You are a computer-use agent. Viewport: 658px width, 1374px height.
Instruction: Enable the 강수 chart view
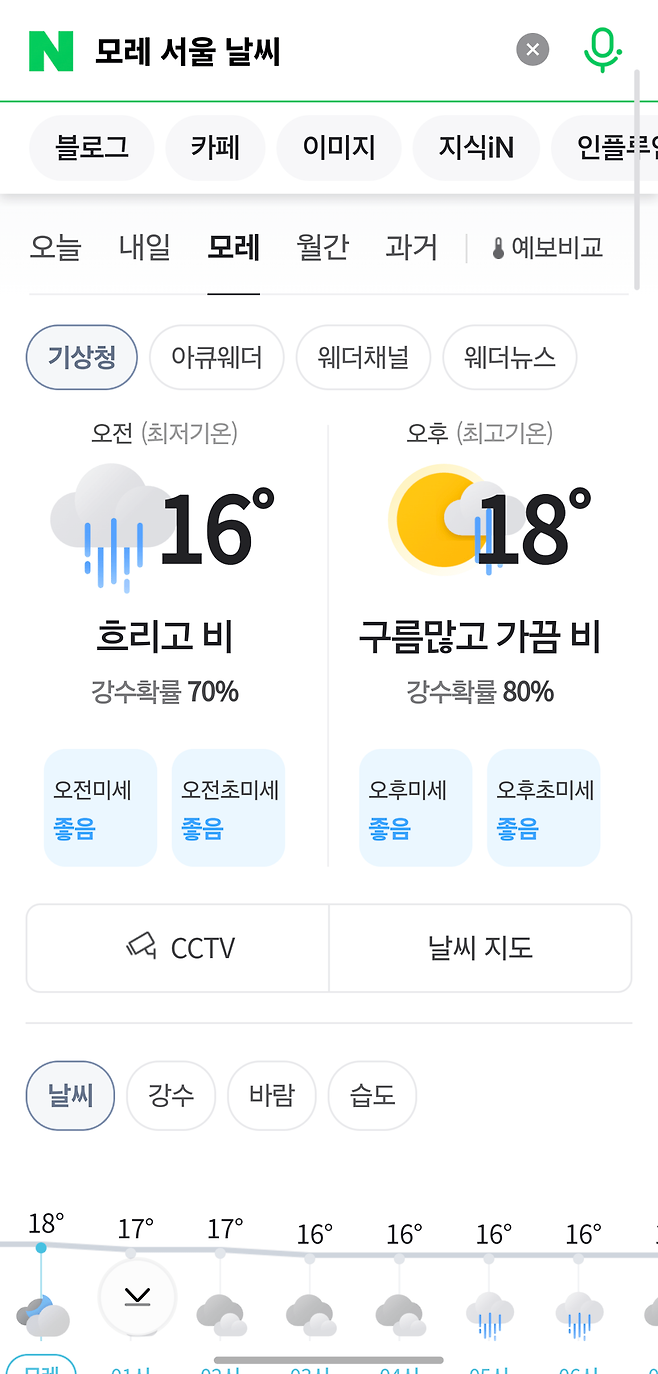(170, 1095)
